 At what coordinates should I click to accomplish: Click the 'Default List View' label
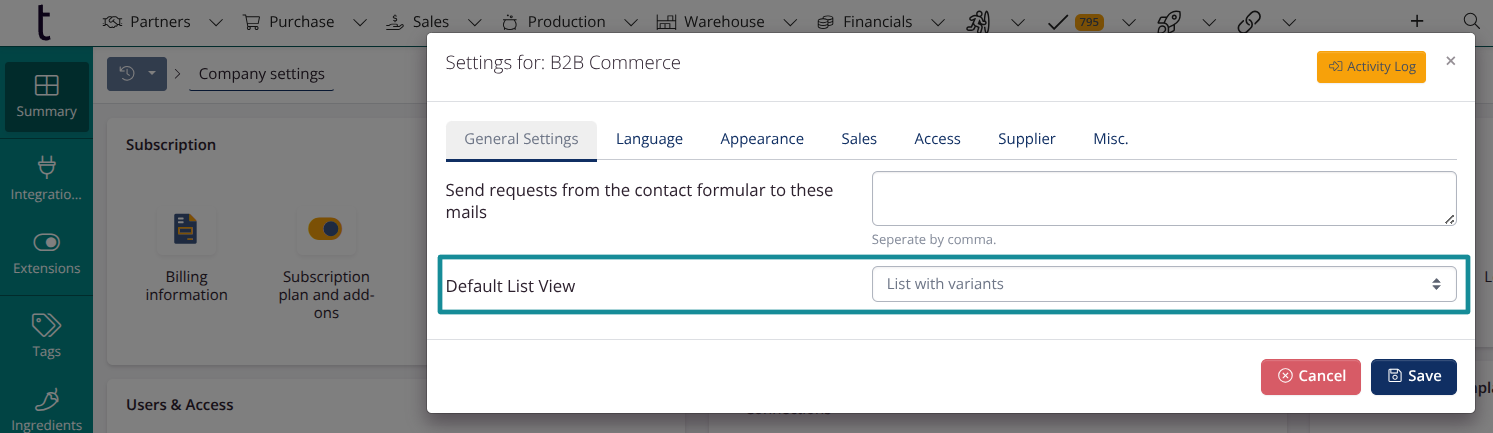click(510, 286)
